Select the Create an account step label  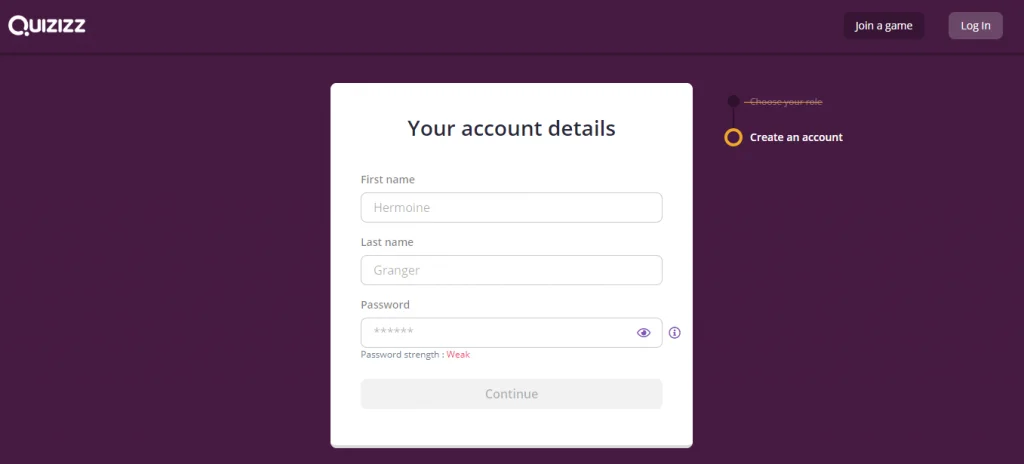[x=796, y=137]
